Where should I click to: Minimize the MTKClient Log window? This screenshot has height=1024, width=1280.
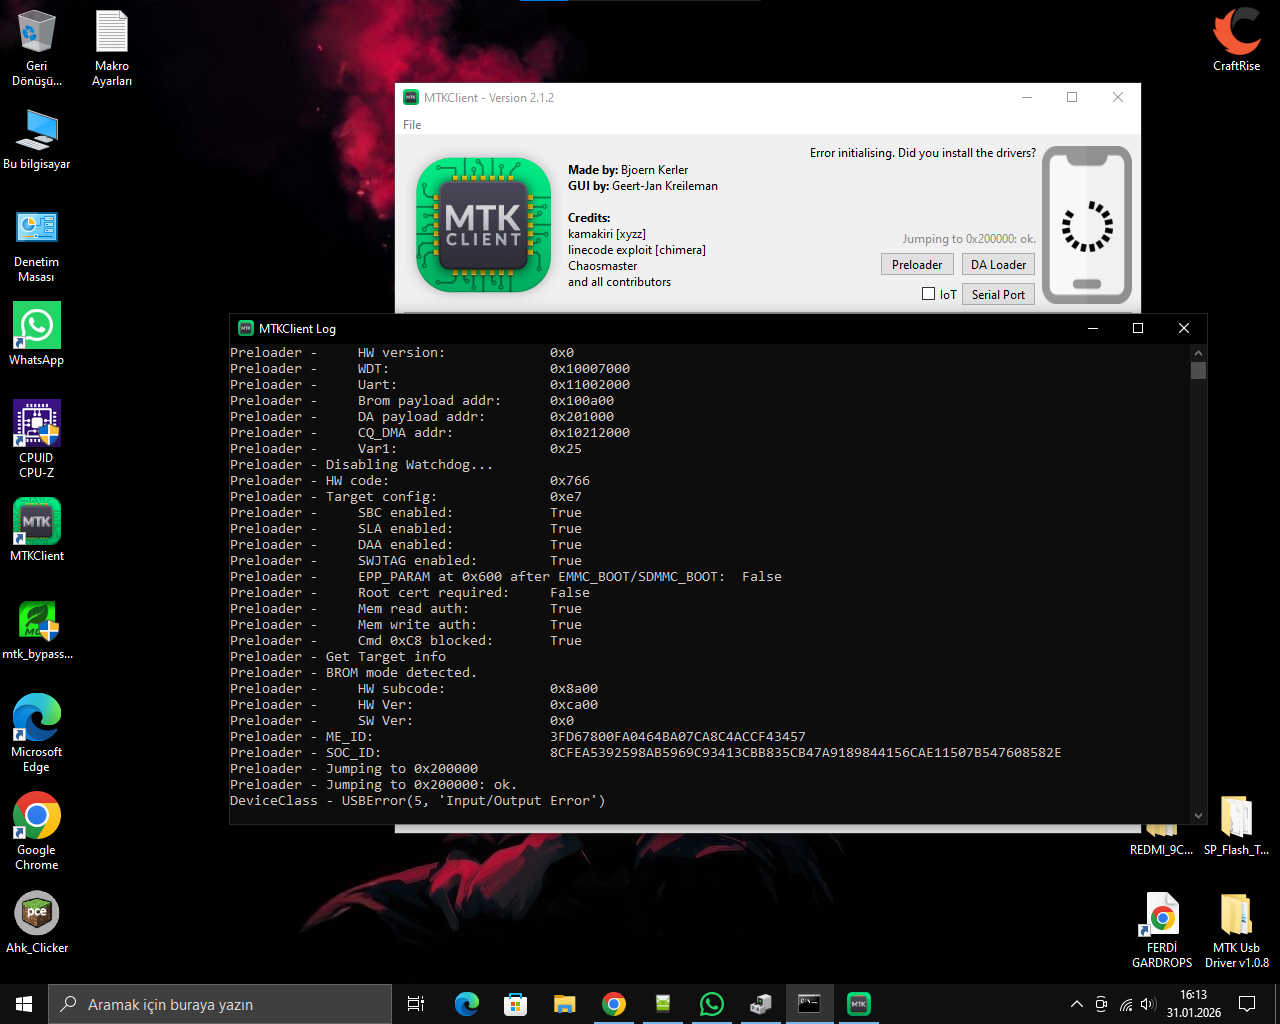coord(1092,329)
